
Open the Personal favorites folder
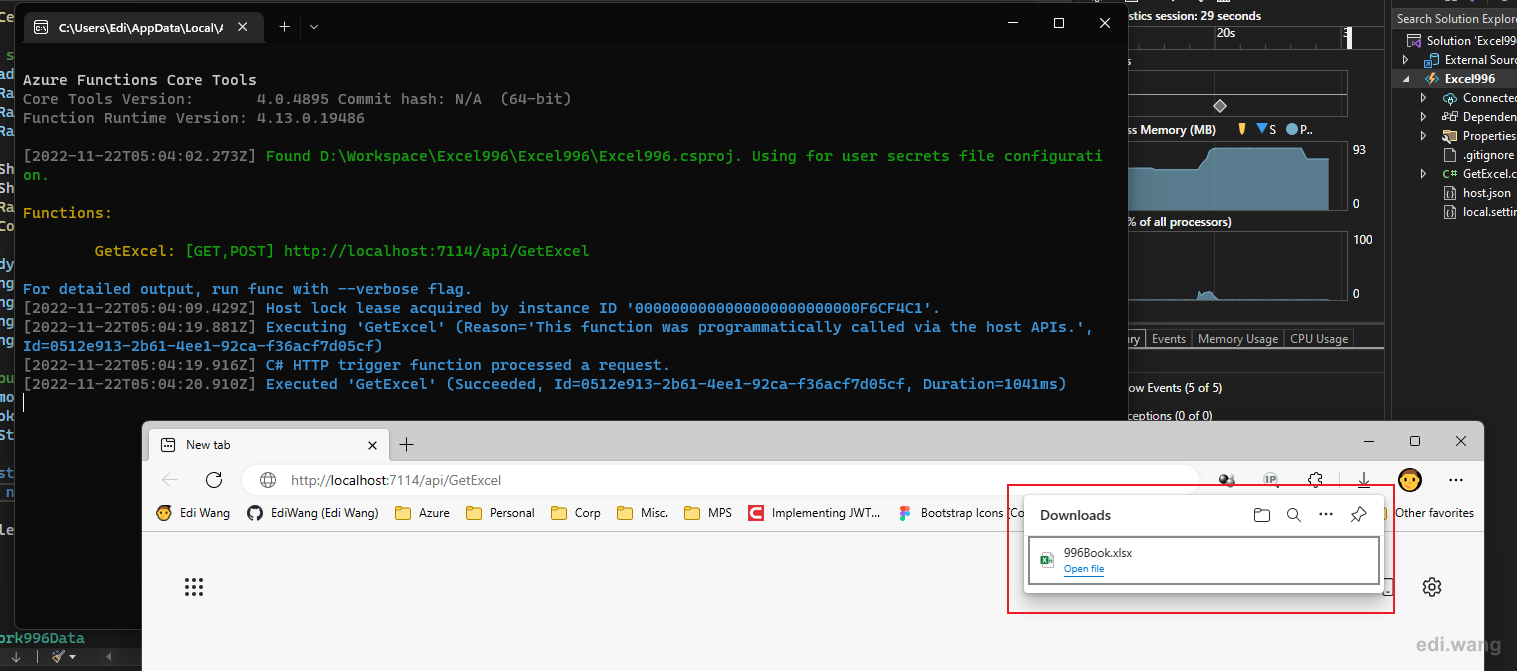coord(500,513)
